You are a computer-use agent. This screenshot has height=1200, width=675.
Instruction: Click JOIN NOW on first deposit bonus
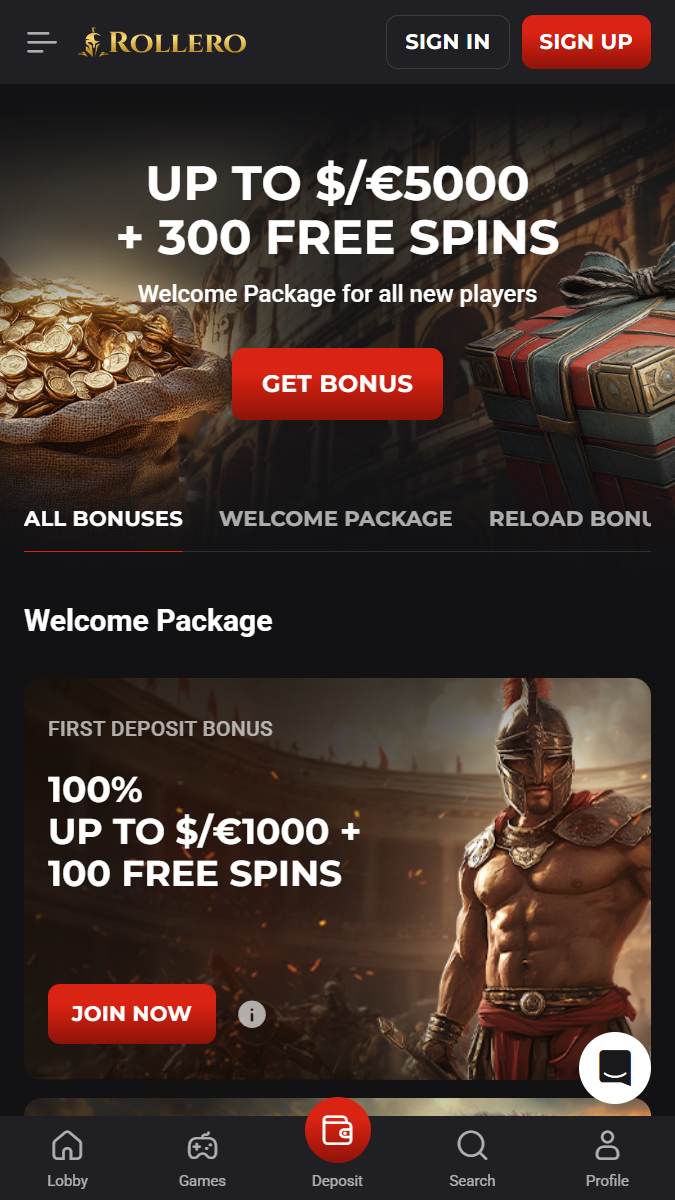pyautogui.click(x=132, y=1014)
